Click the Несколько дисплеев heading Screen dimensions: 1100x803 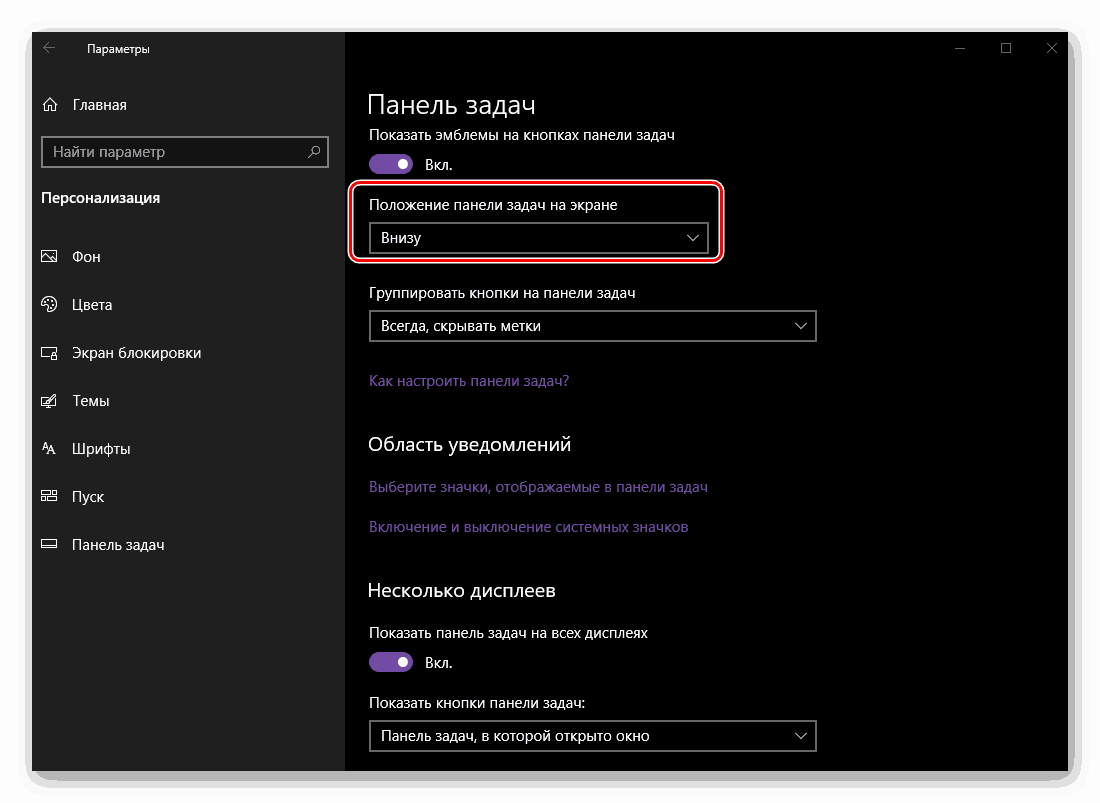[462, 591]
